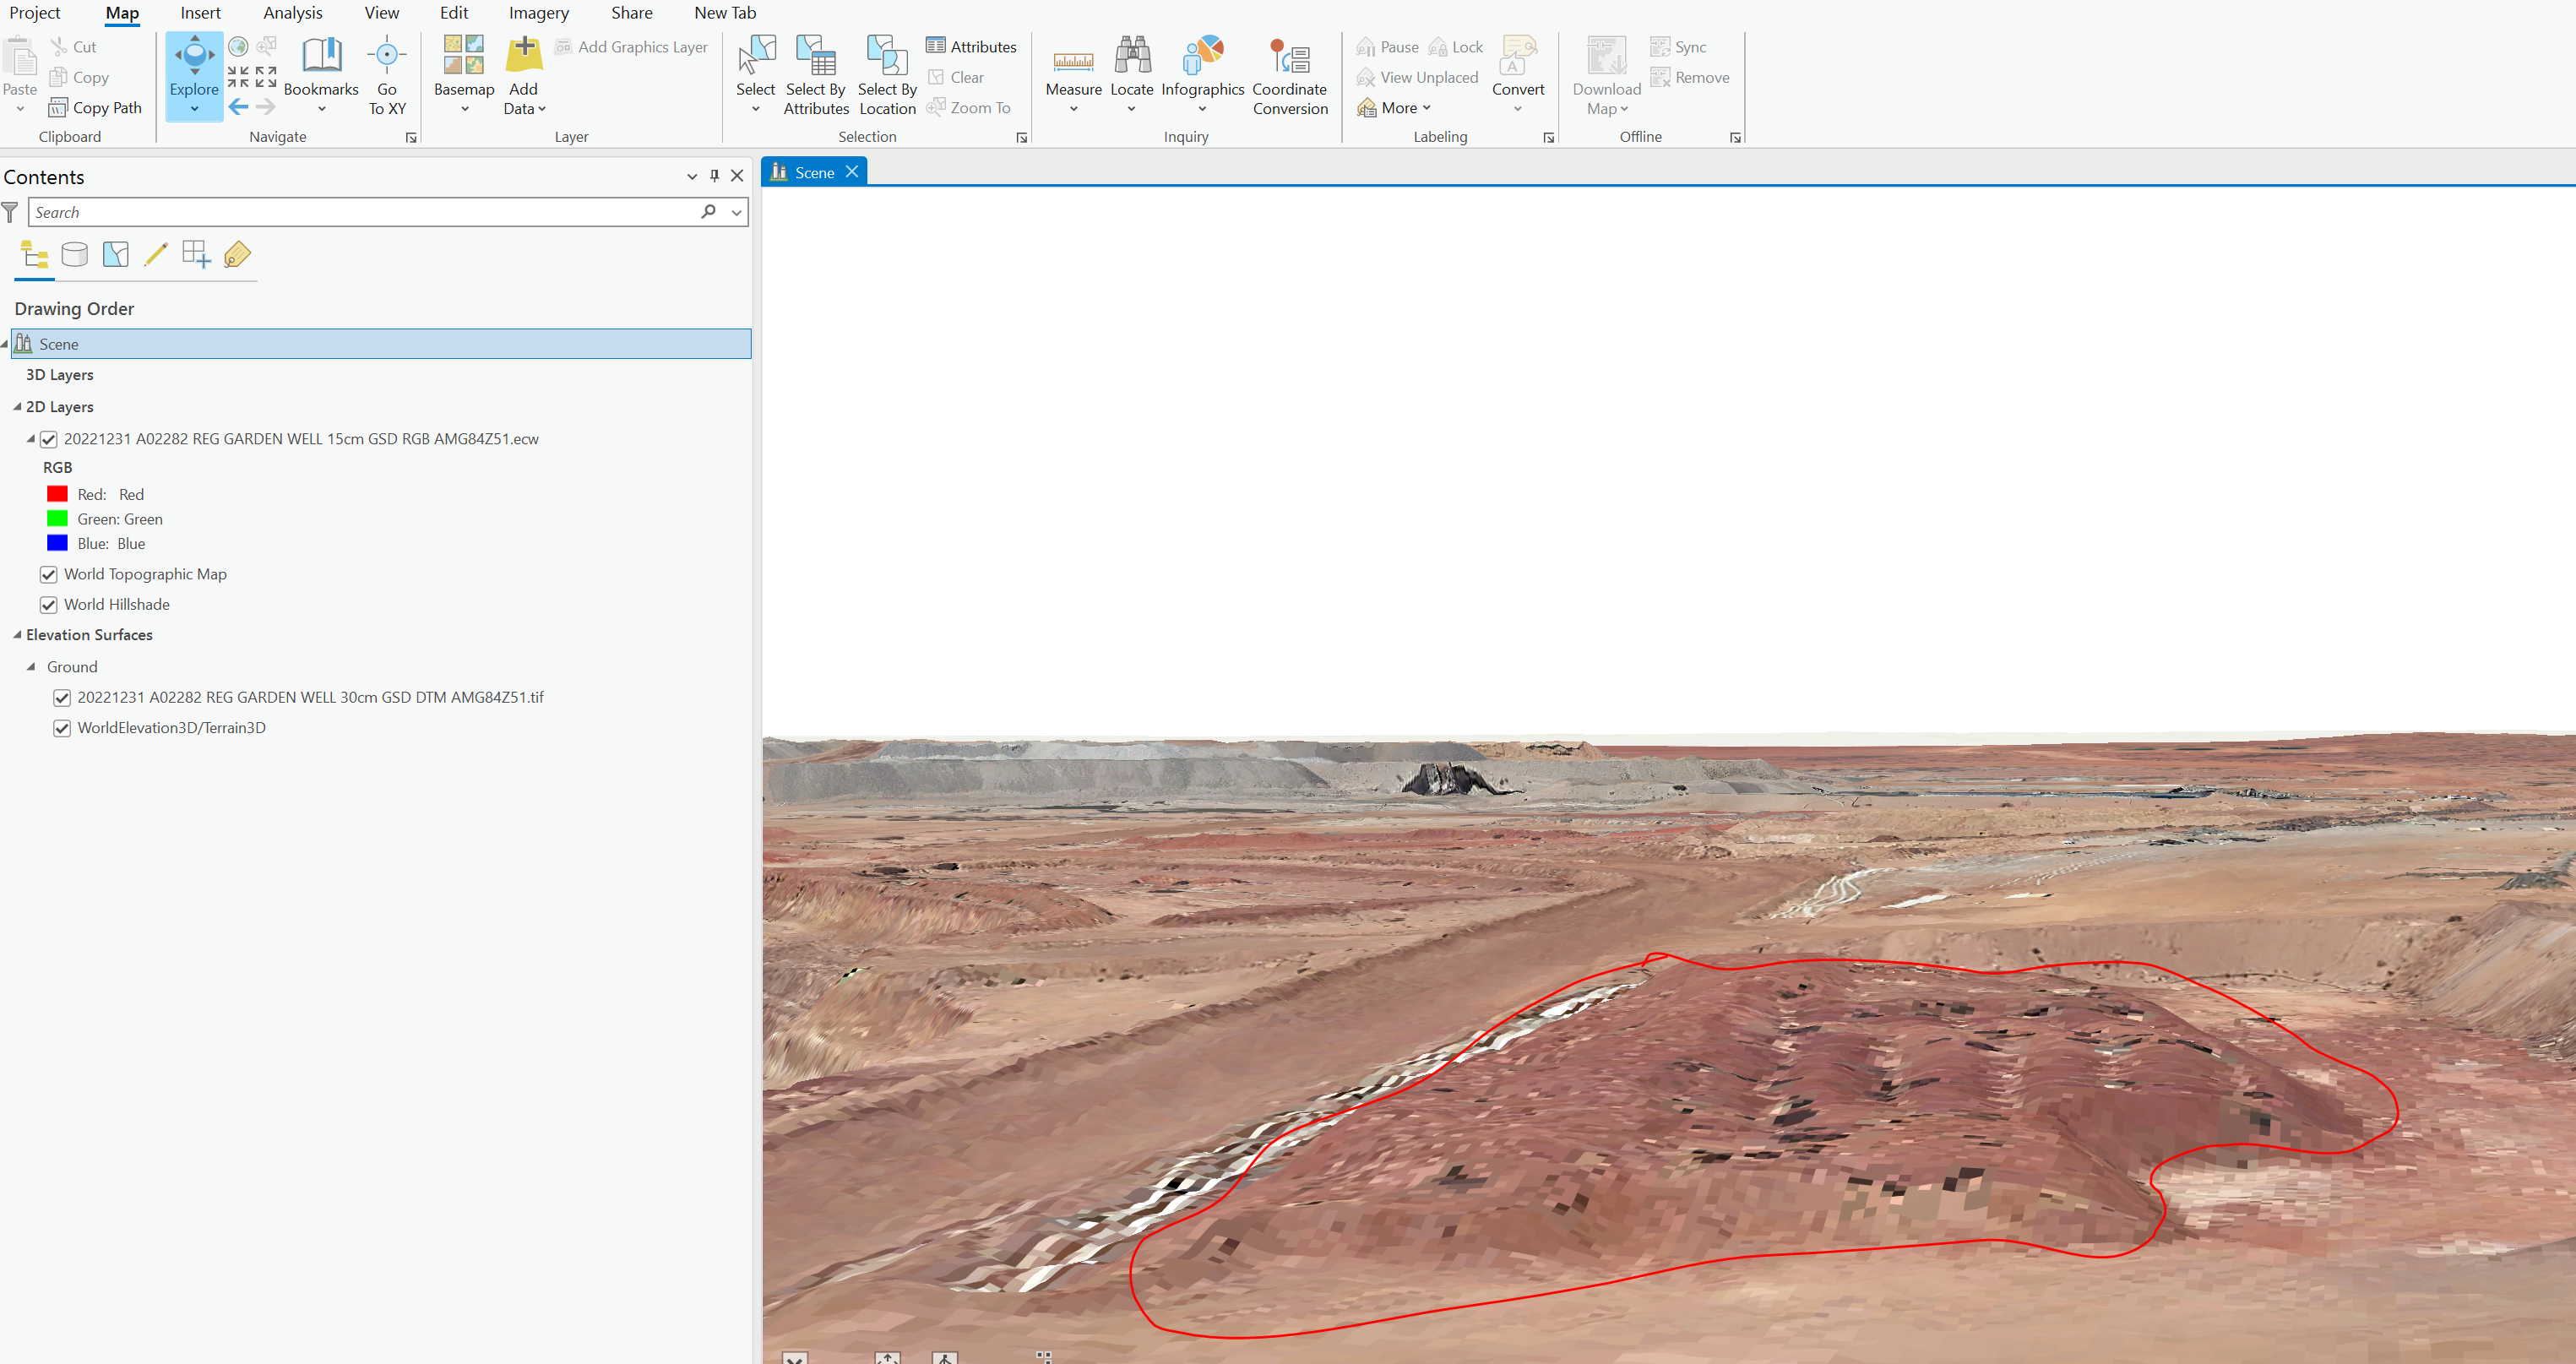Click the Add Data icon

(524, 56)
